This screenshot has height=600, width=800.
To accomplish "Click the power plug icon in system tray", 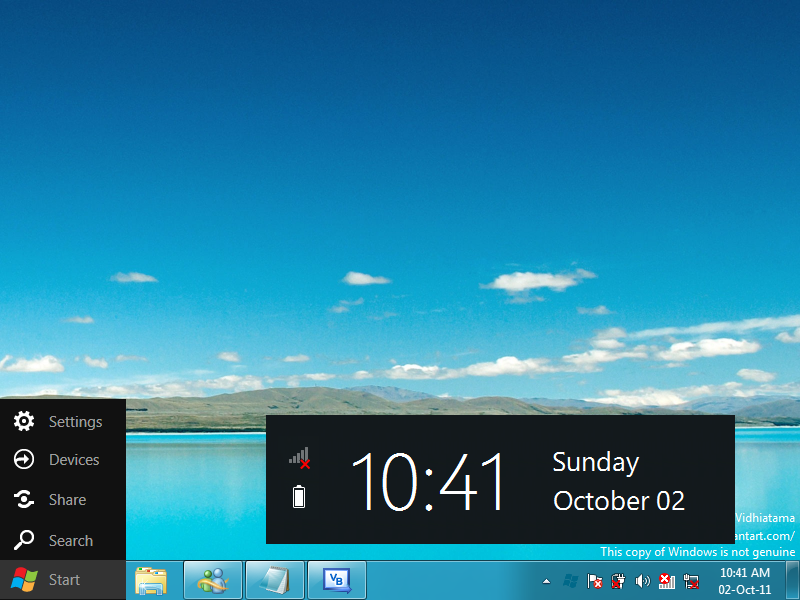I will click(618, 581).
